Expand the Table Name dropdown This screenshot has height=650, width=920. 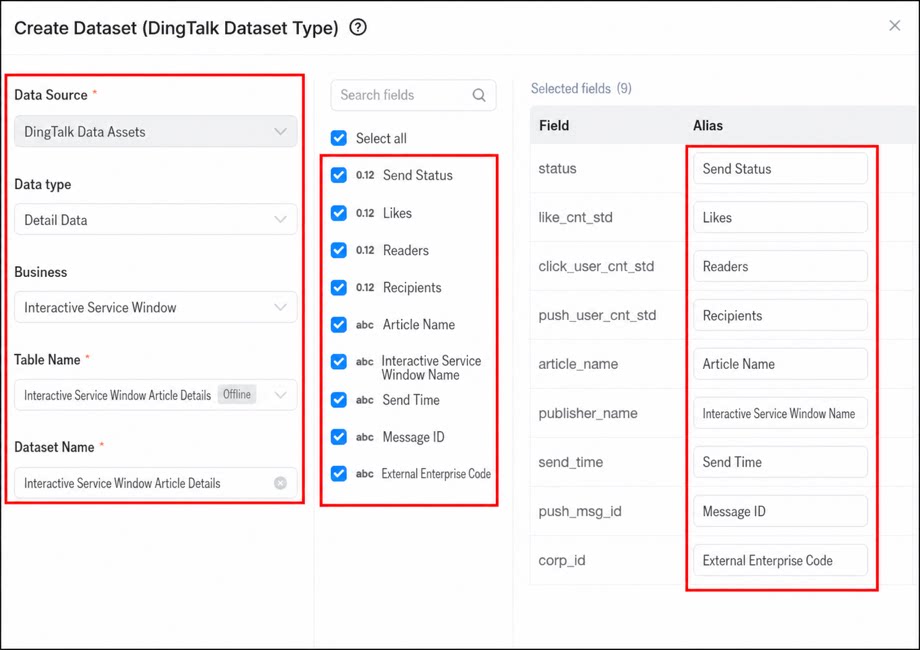pyautogui.click(x=155, y=395)
